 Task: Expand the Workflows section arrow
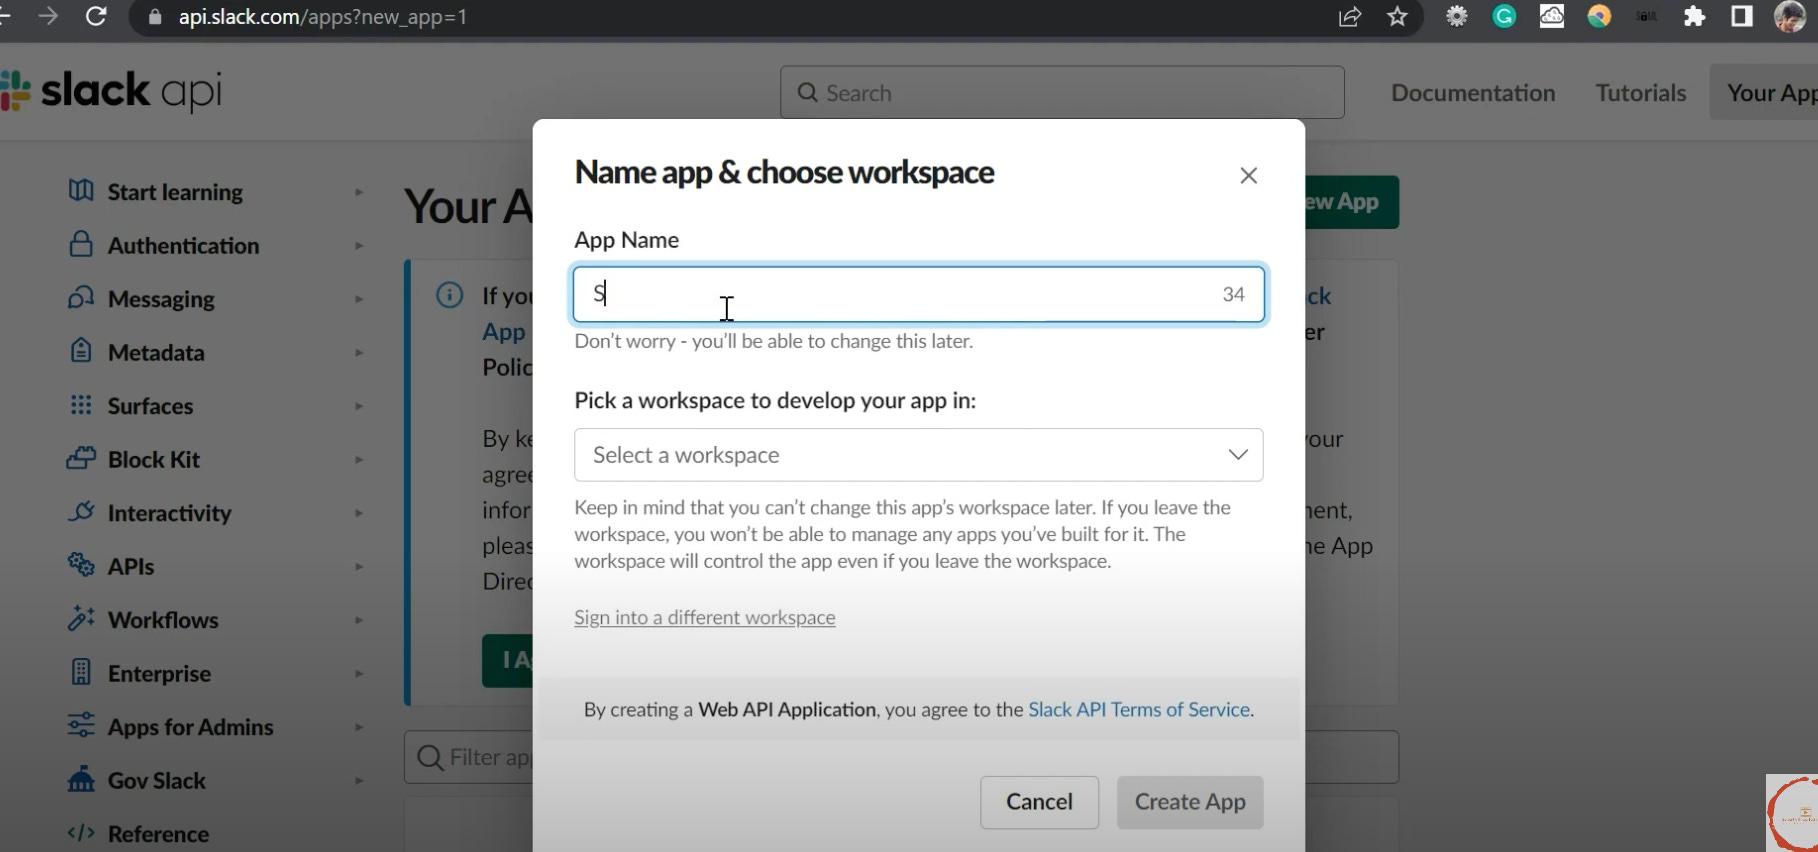click(x=358, y=620)
